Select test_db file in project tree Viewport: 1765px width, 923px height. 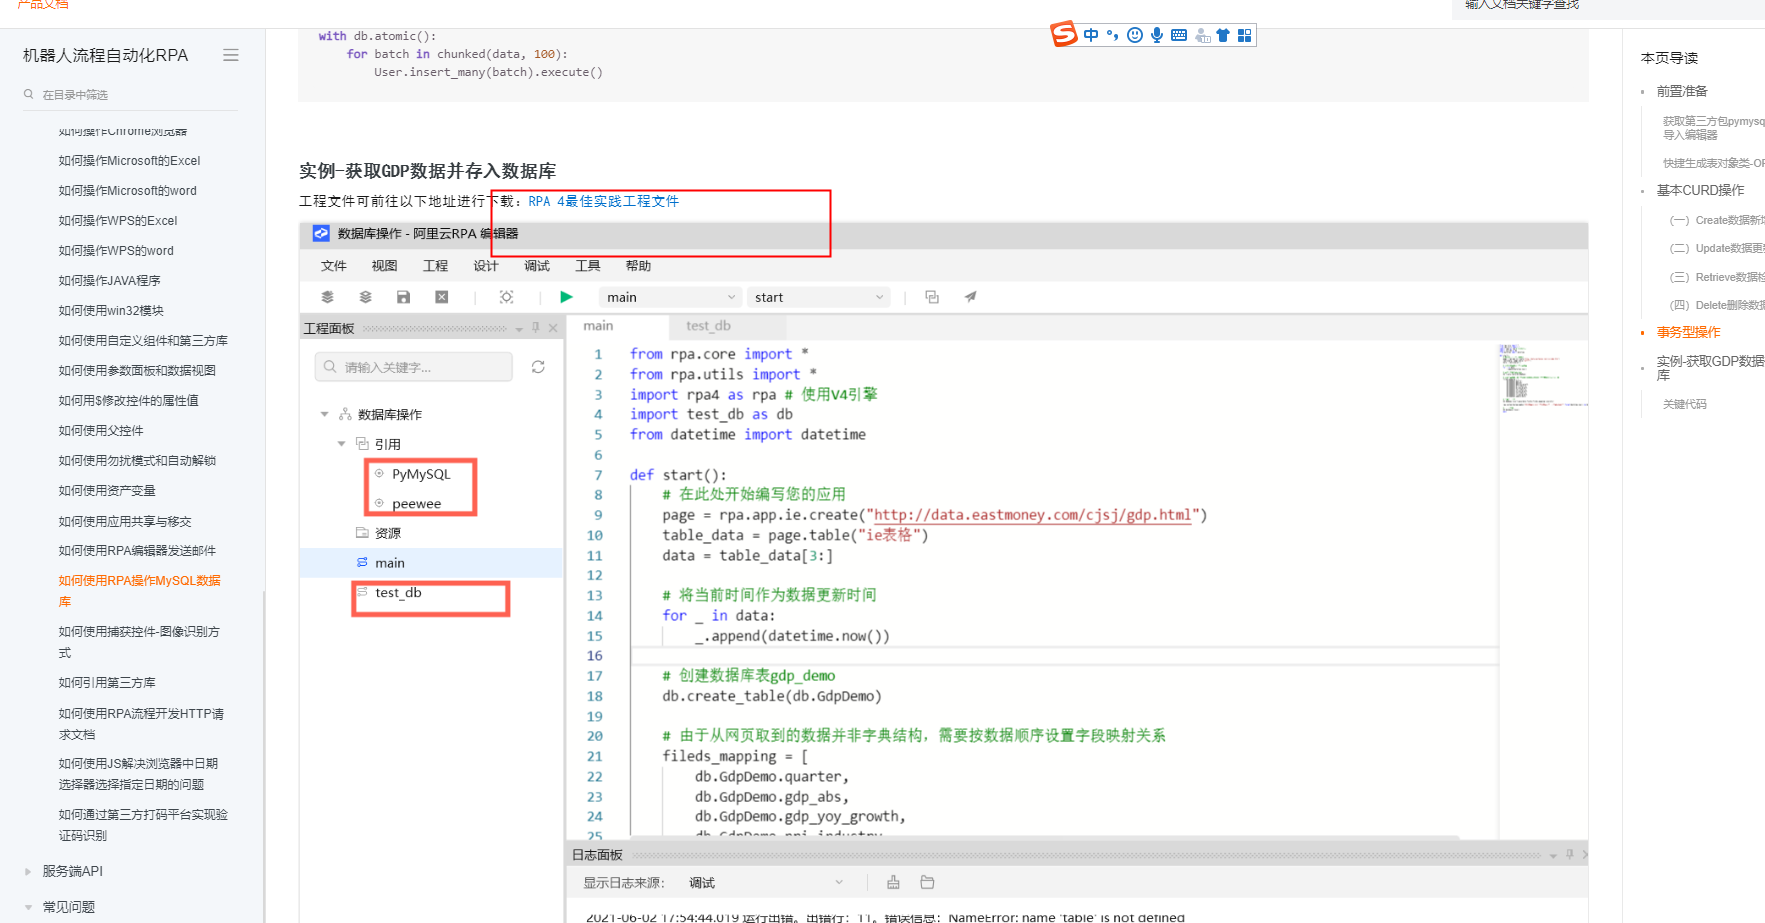(398, 593)
